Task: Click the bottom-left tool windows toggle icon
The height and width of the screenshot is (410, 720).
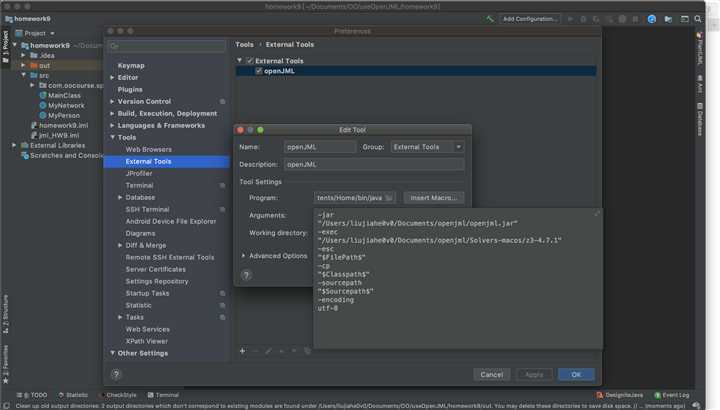Action: [6, 406]
